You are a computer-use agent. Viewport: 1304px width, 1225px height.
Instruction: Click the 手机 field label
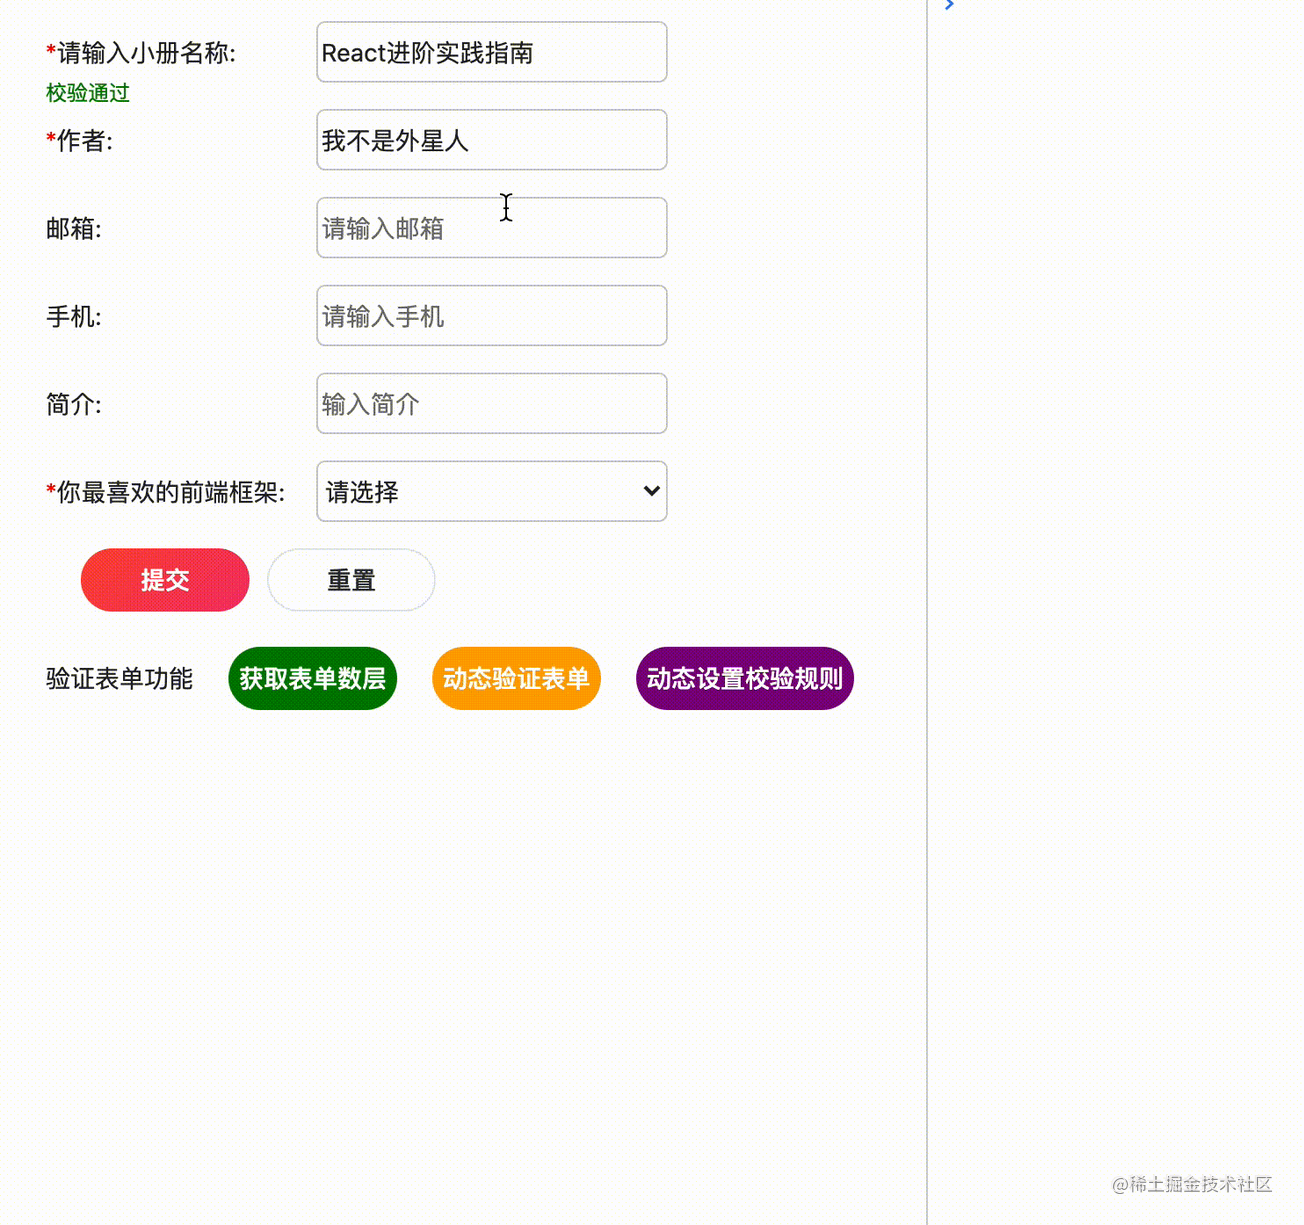pos(73,317)
